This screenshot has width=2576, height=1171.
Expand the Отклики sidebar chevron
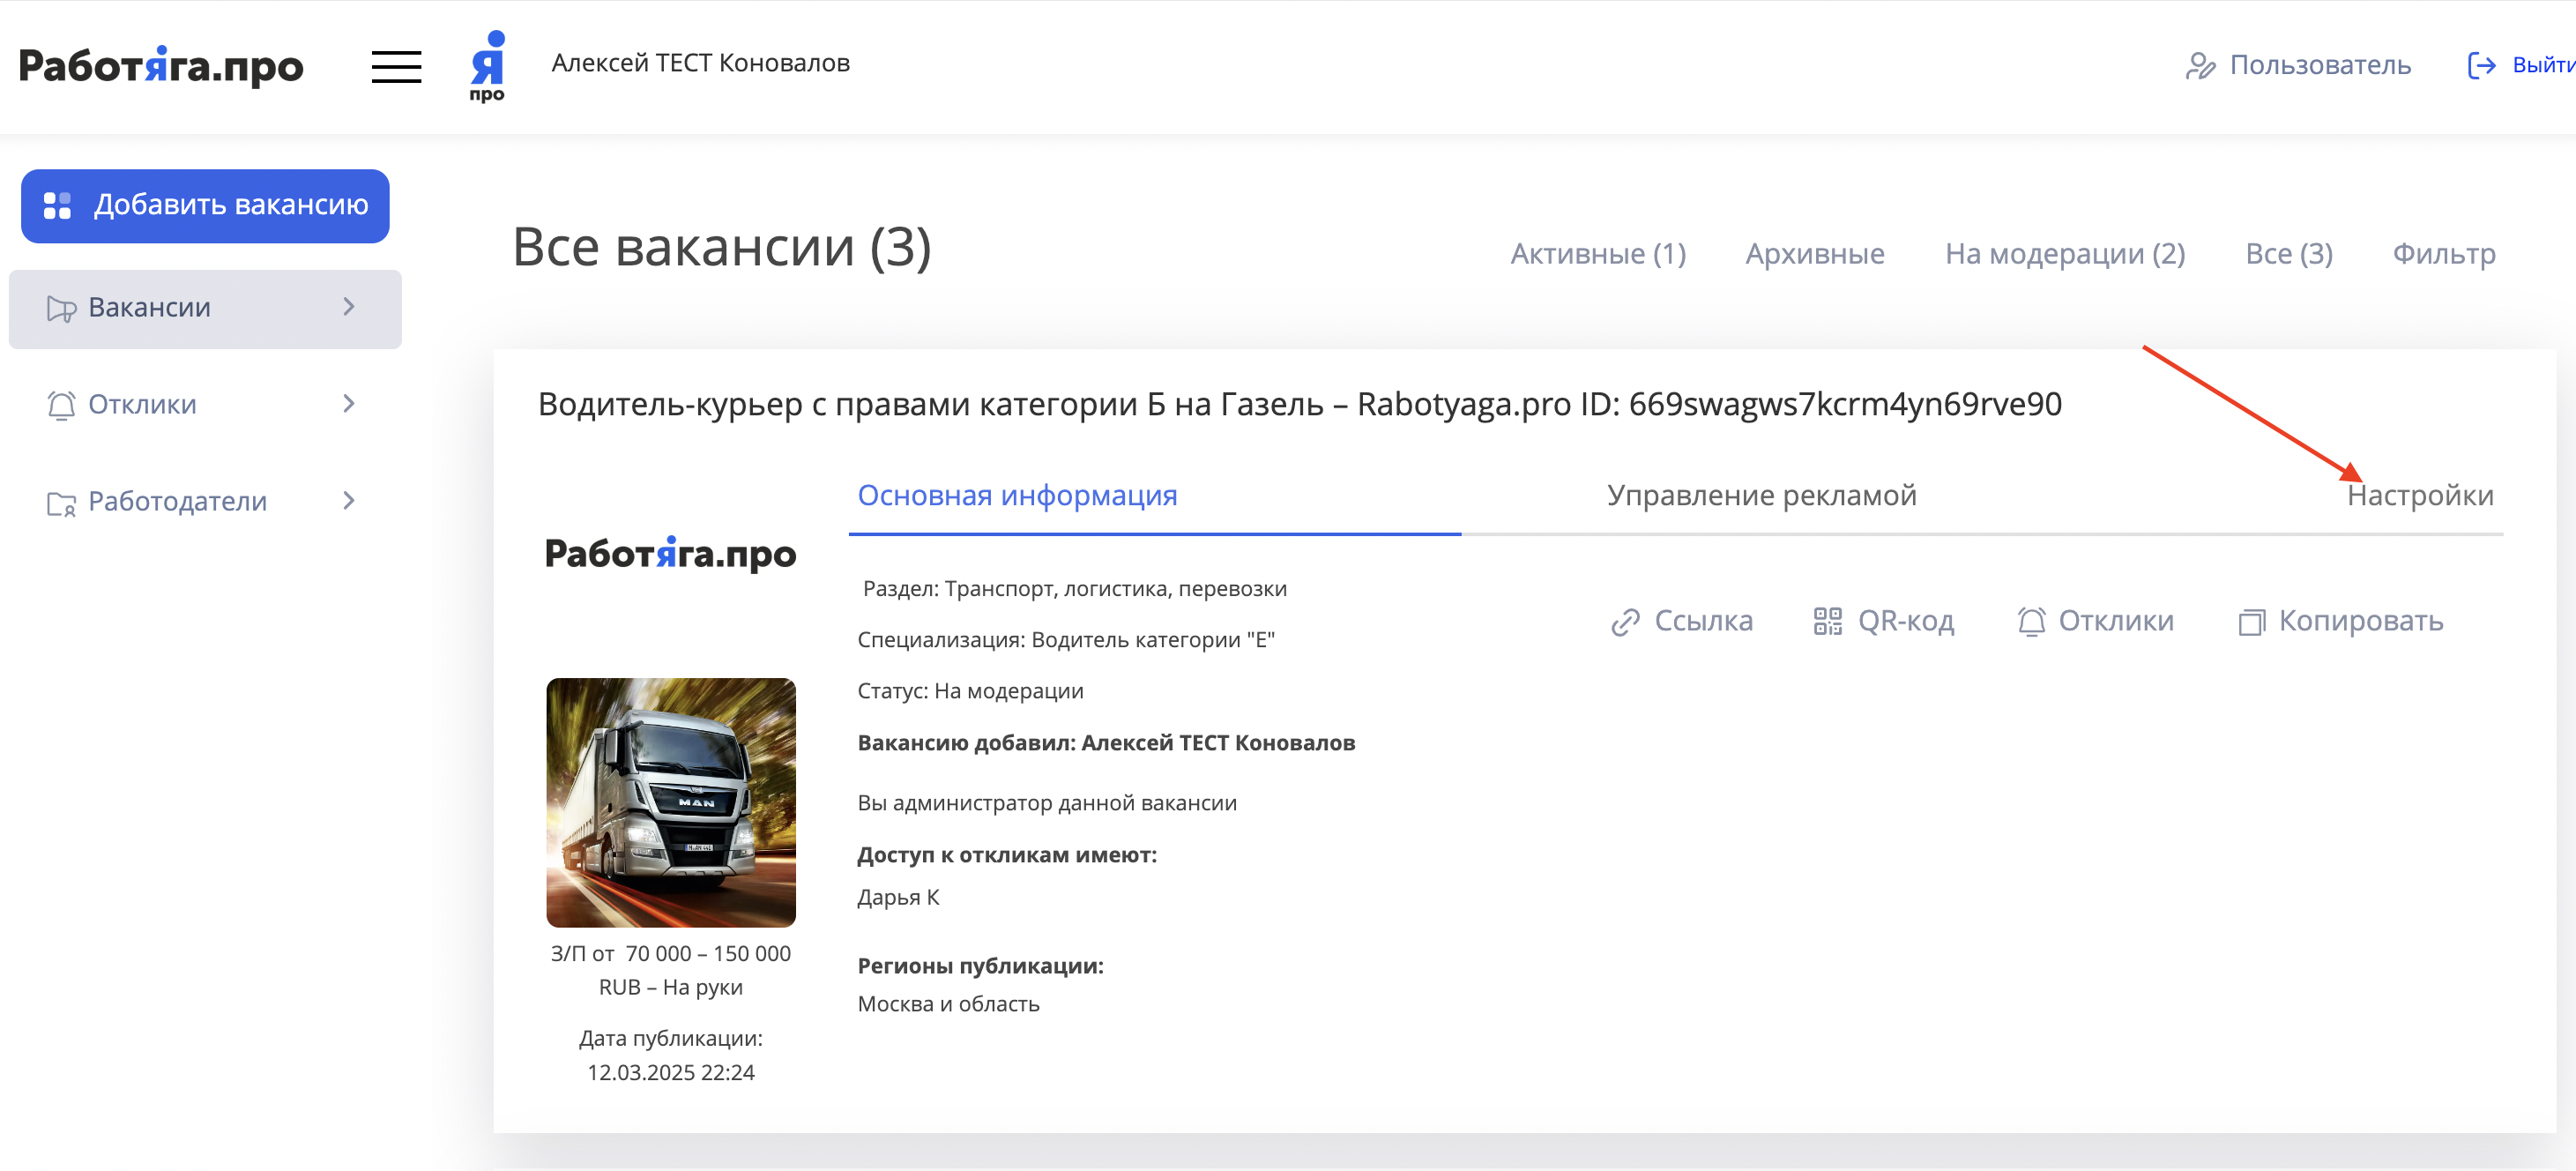349,404
